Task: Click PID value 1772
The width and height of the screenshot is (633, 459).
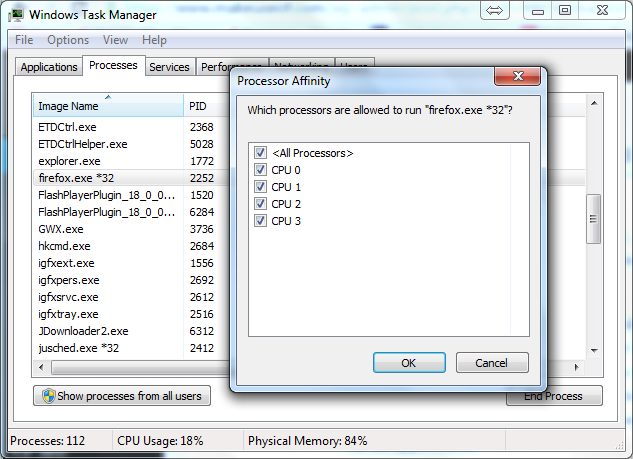Action: [202, 161]
